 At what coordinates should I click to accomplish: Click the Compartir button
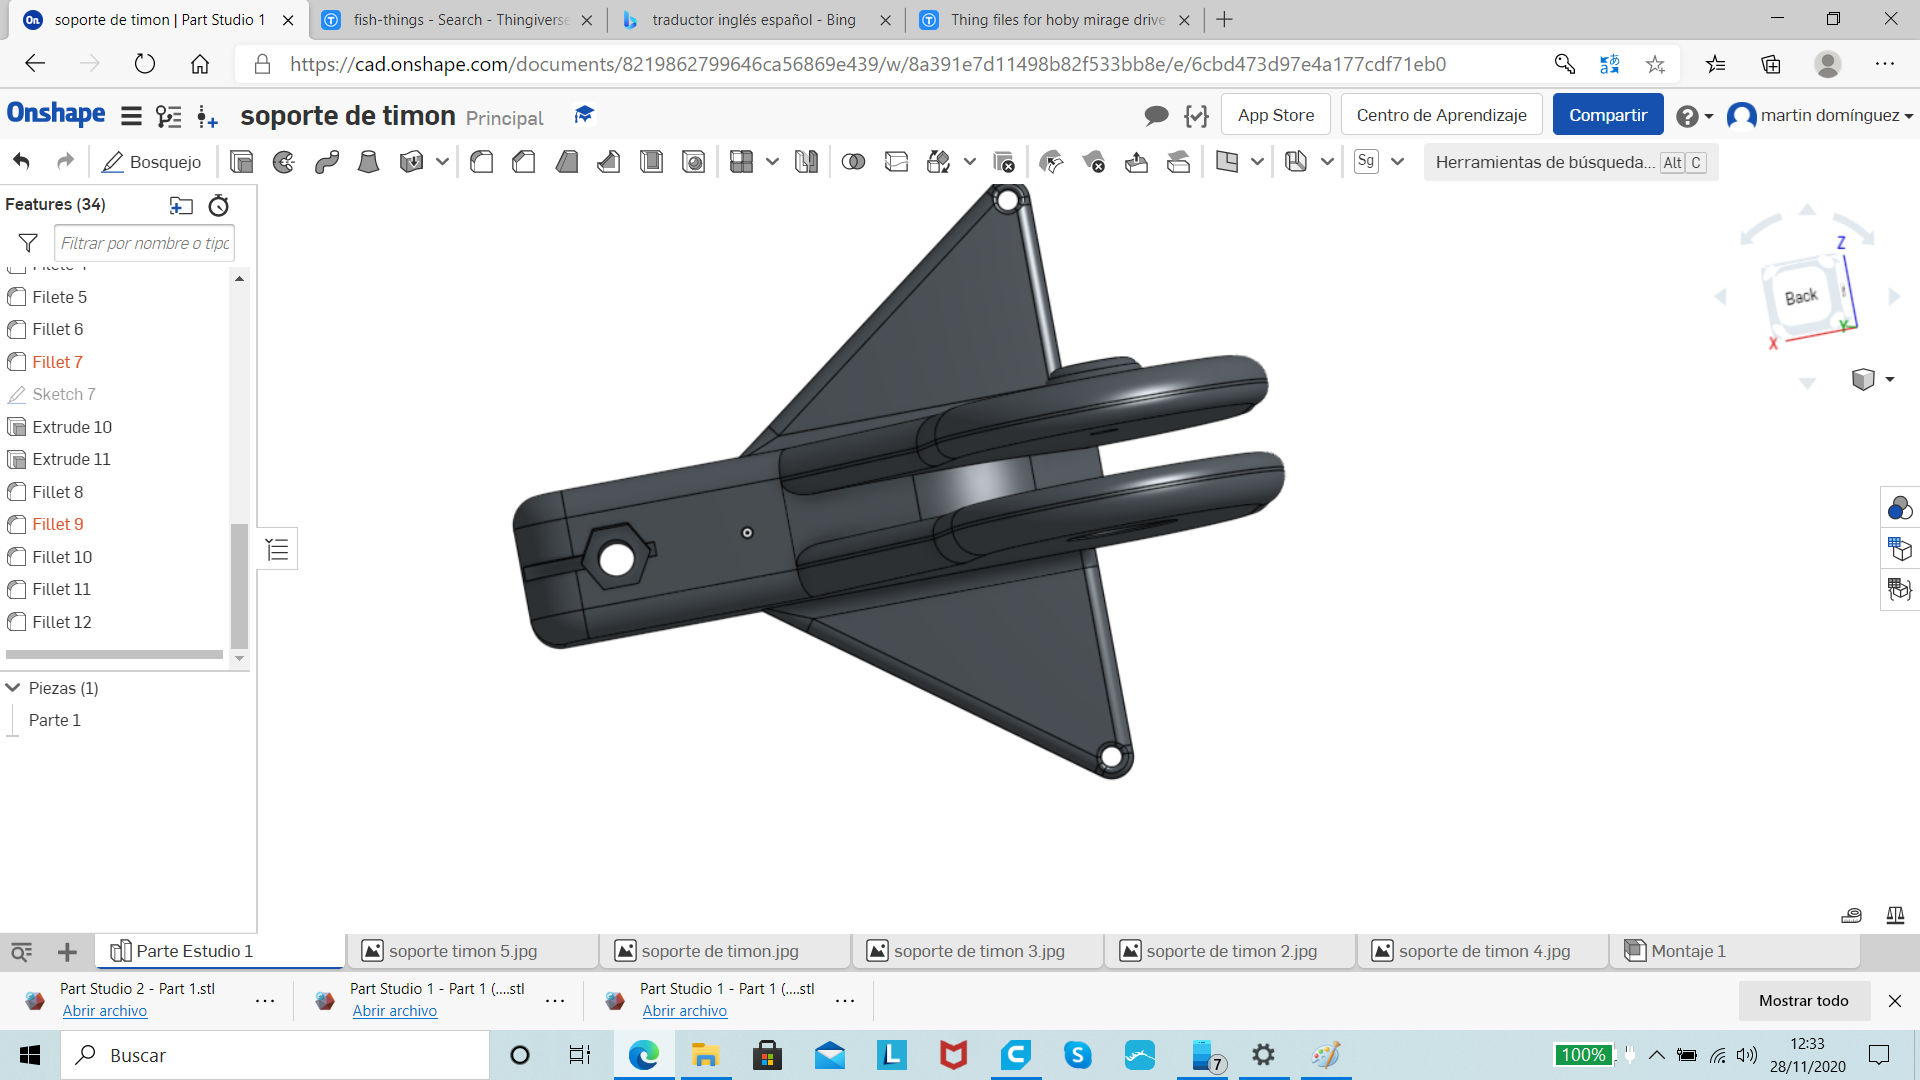(1608, 115)
